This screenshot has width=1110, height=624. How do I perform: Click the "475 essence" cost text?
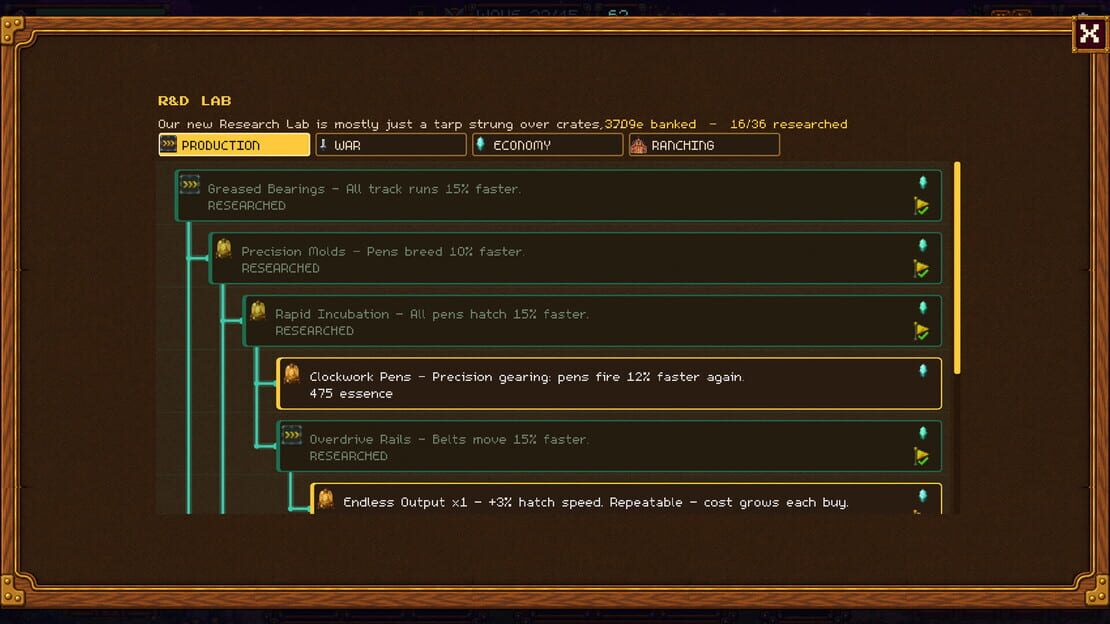point(351,394)
